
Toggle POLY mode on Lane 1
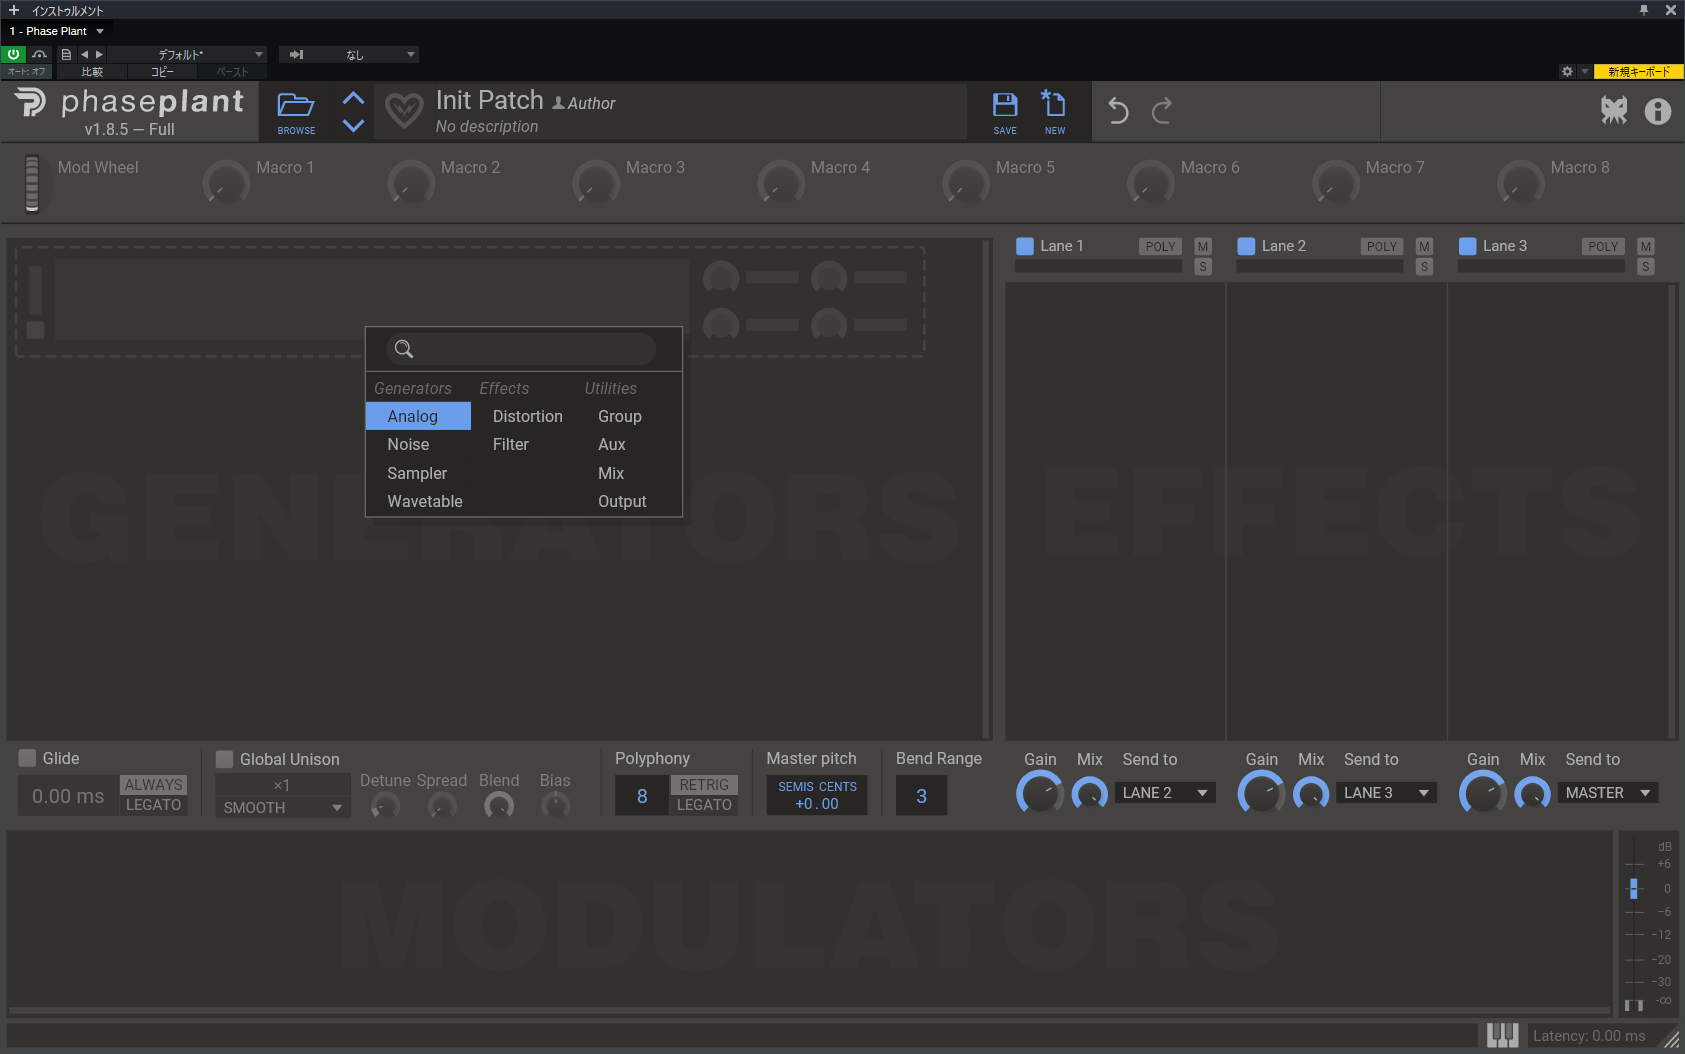click(1160, 246)
